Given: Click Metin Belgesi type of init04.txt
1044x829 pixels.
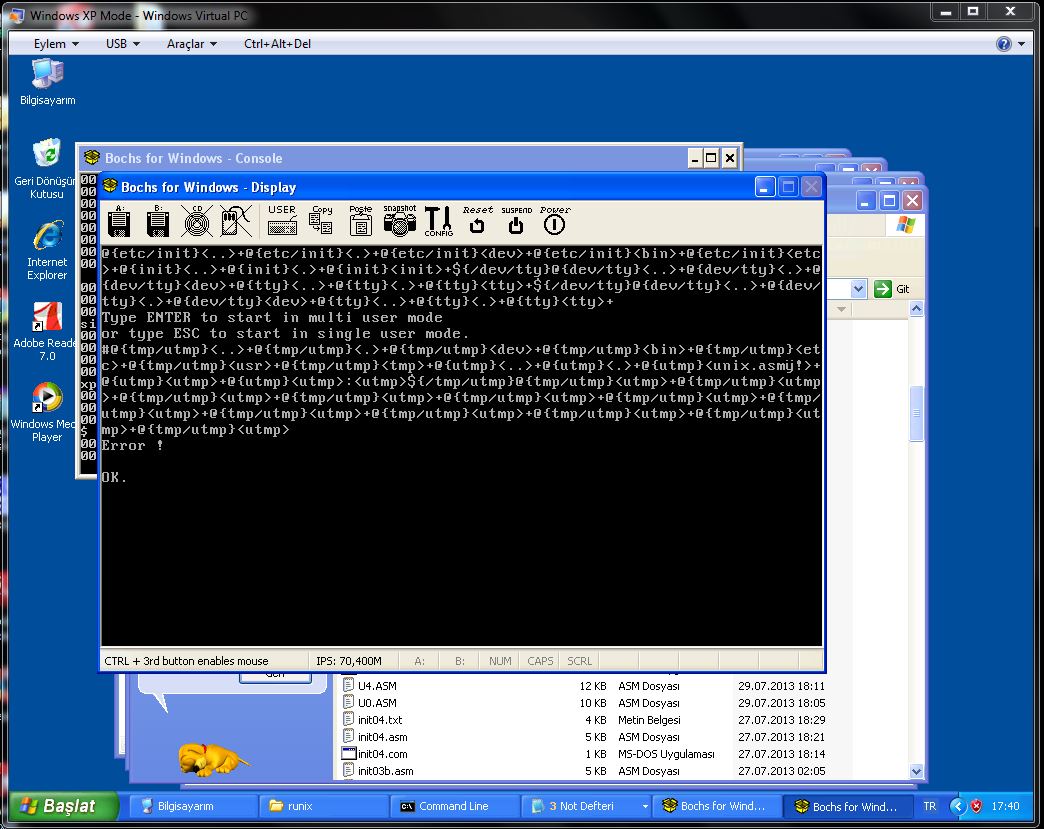Looking at the screenshot, I should pyautogui.click(x=649, y=720).
